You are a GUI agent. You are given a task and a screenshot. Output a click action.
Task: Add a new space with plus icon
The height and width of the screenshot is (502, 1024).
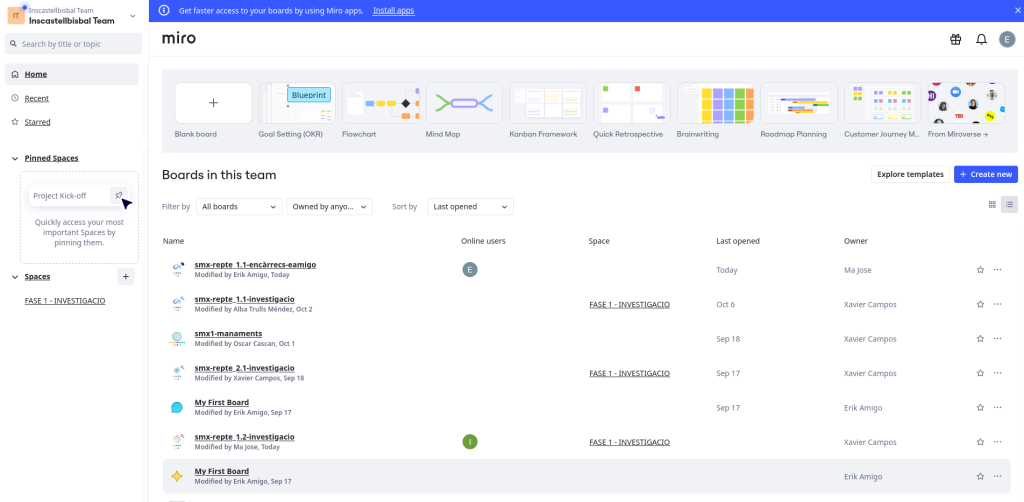pos(126,277)
